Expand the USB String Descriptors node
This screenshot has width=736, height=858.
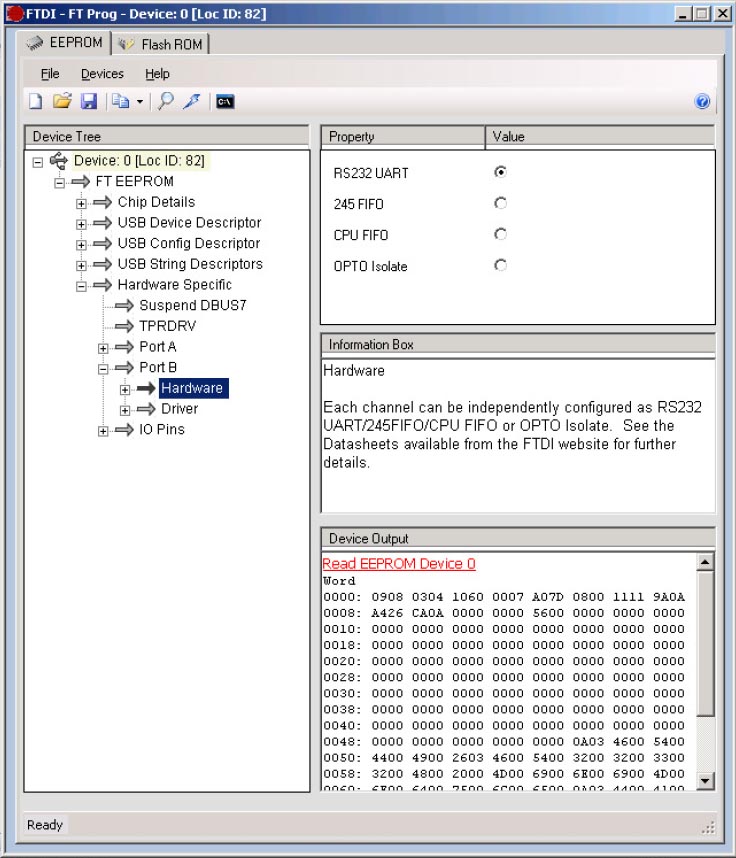[x=81, y=266]
